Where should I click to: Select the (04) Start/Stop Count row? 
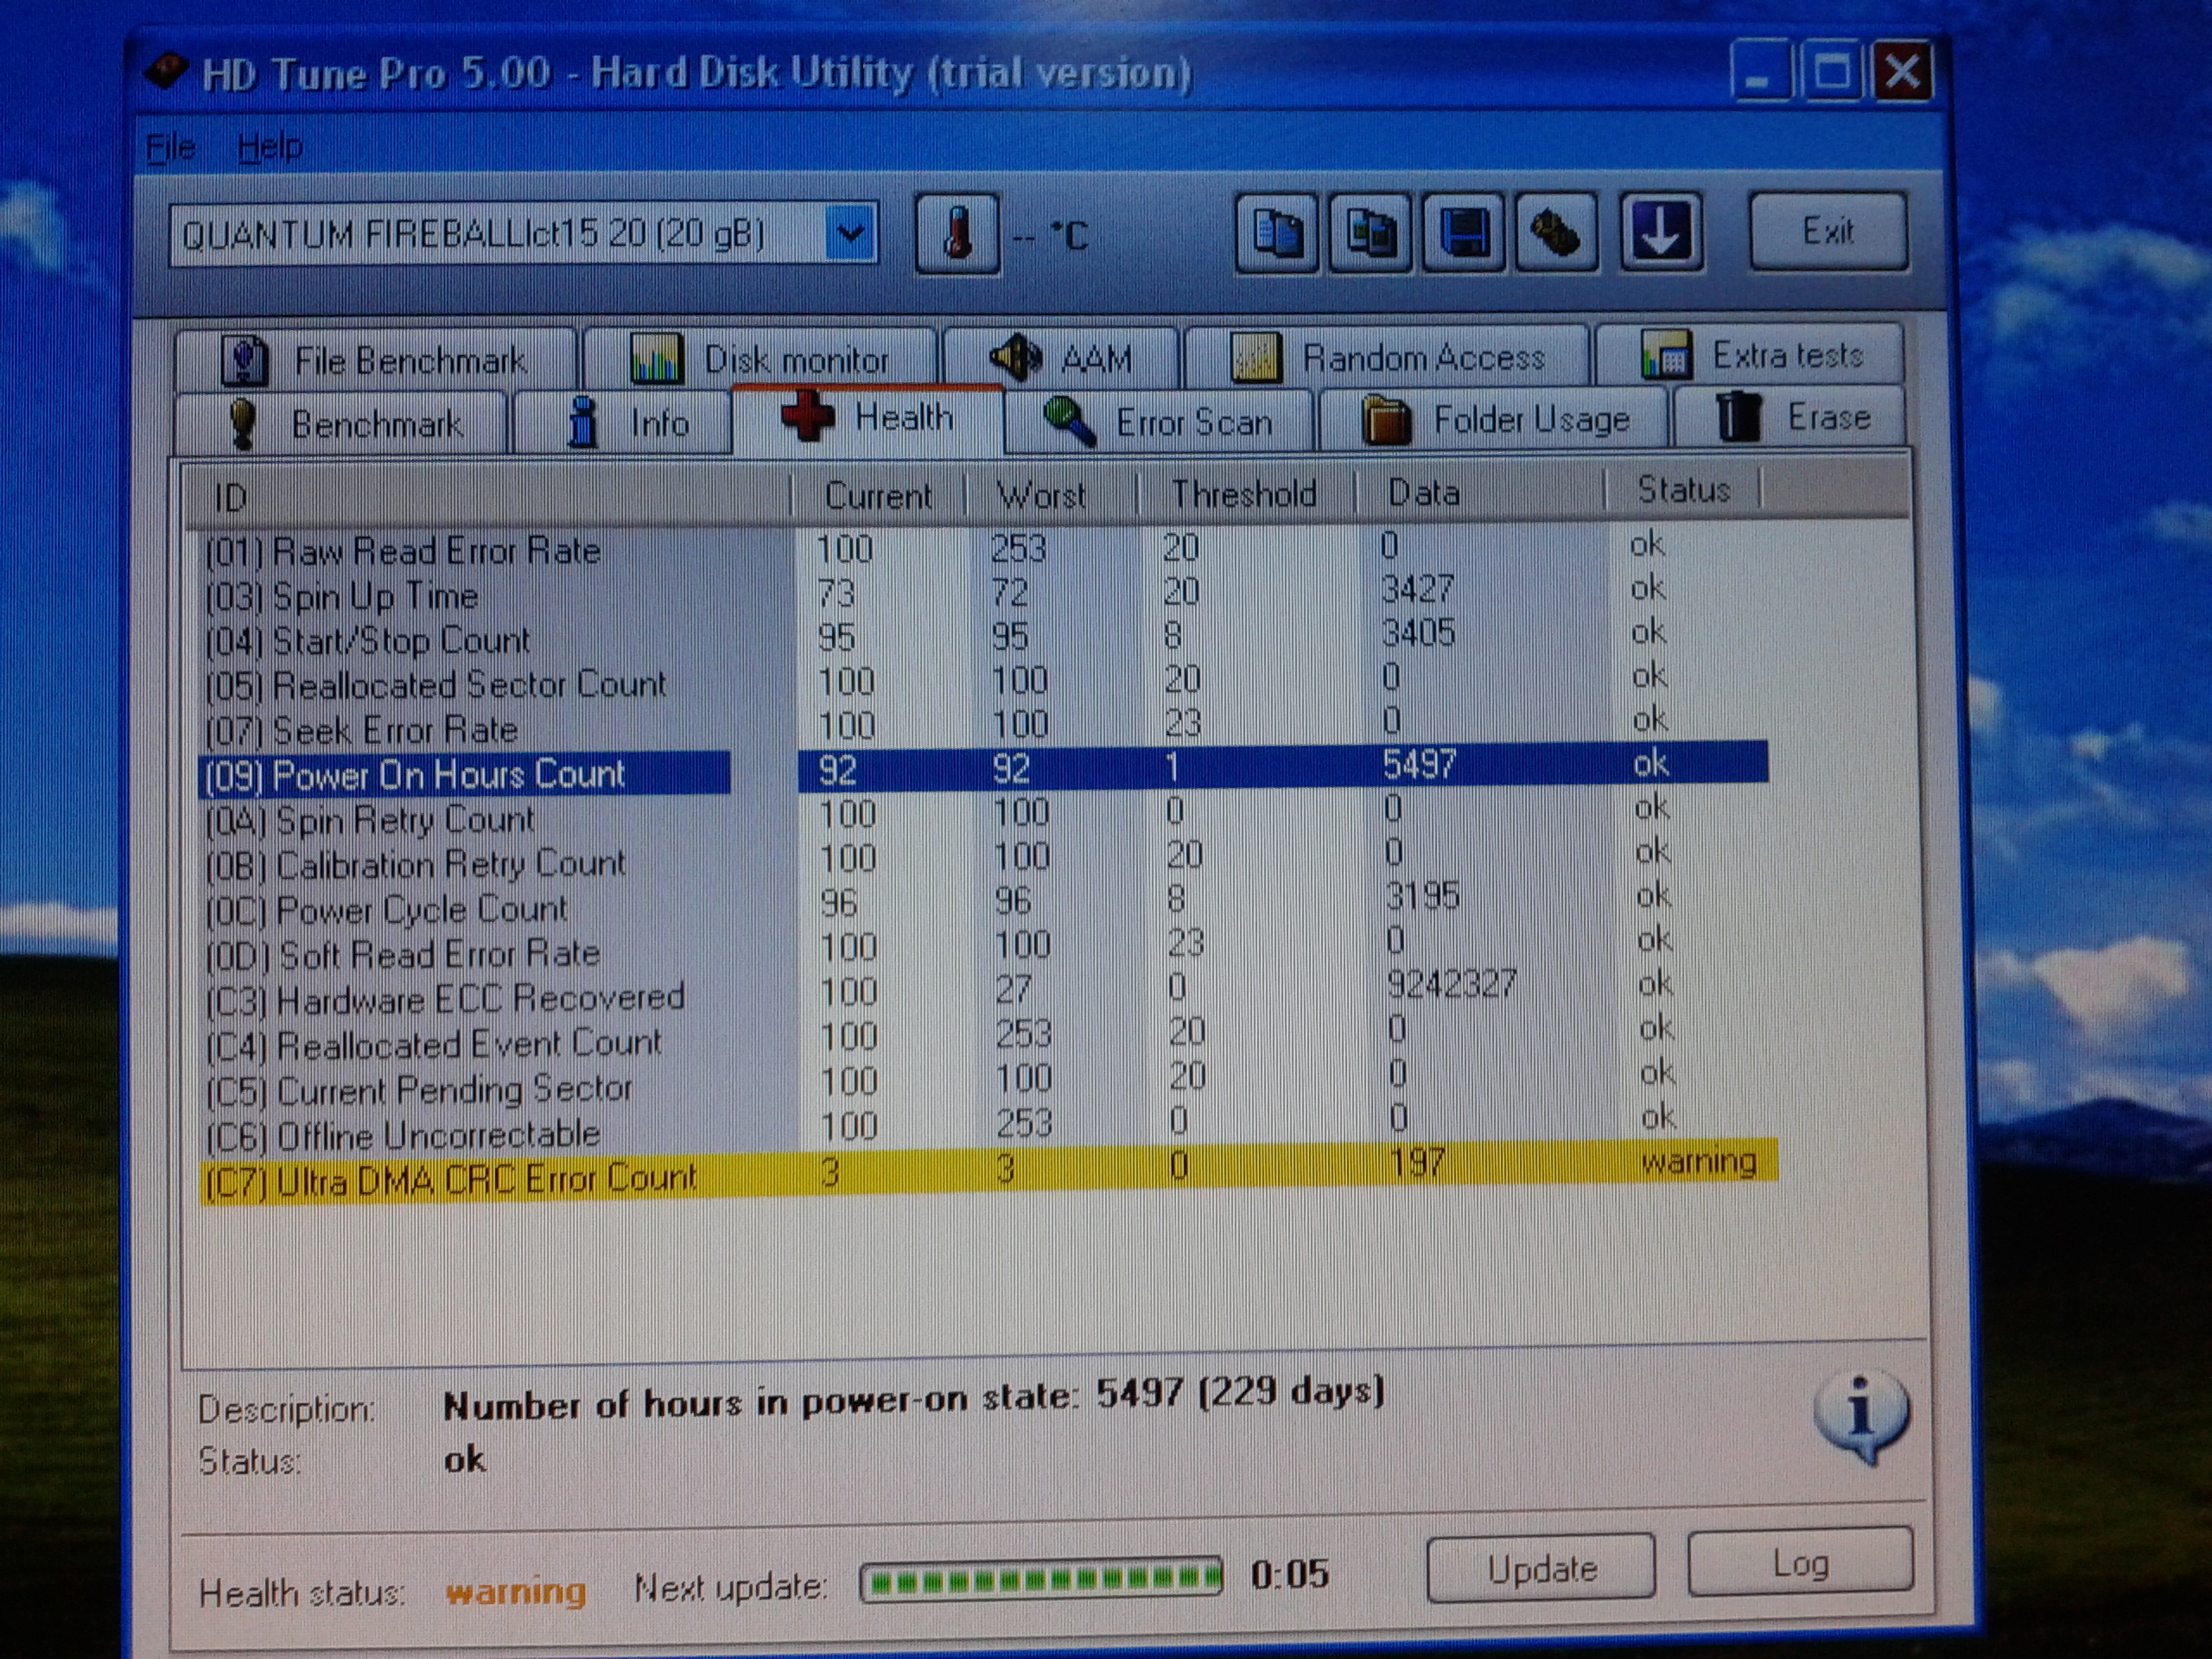(x=984, y=637)
